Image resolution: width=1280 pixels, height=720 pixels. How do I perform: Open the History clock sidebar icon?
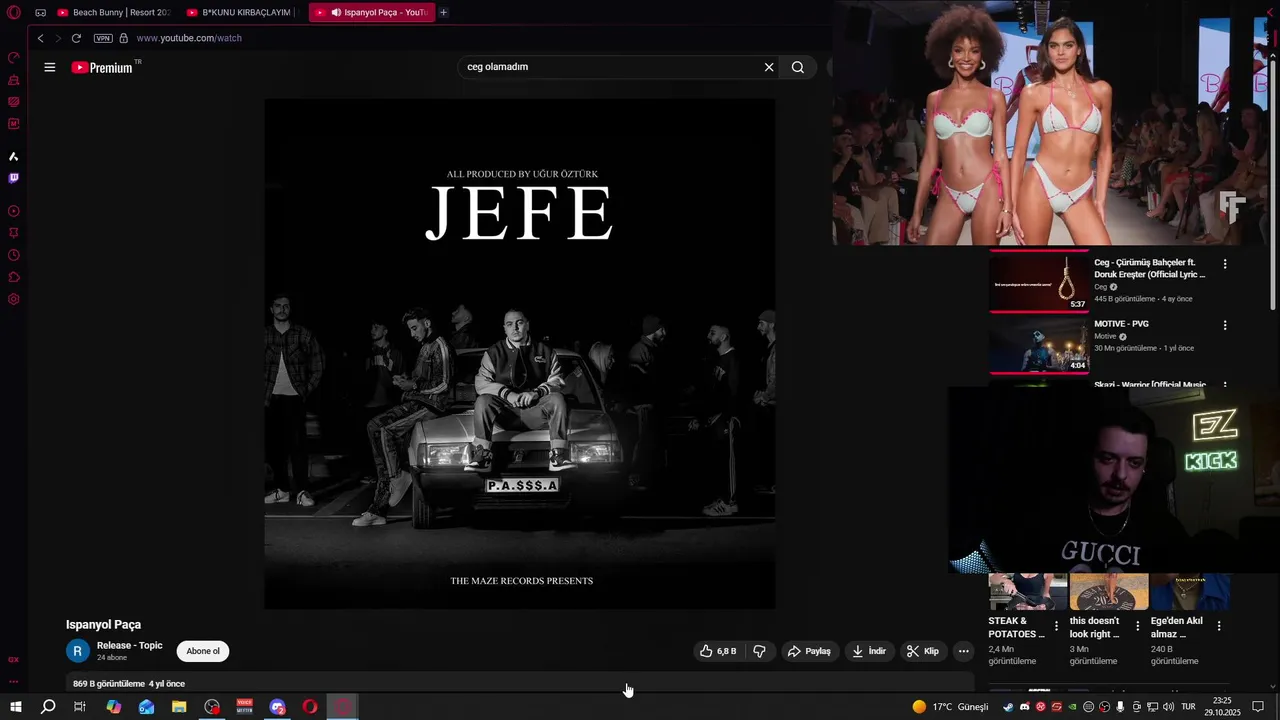[x=14, y=255]
